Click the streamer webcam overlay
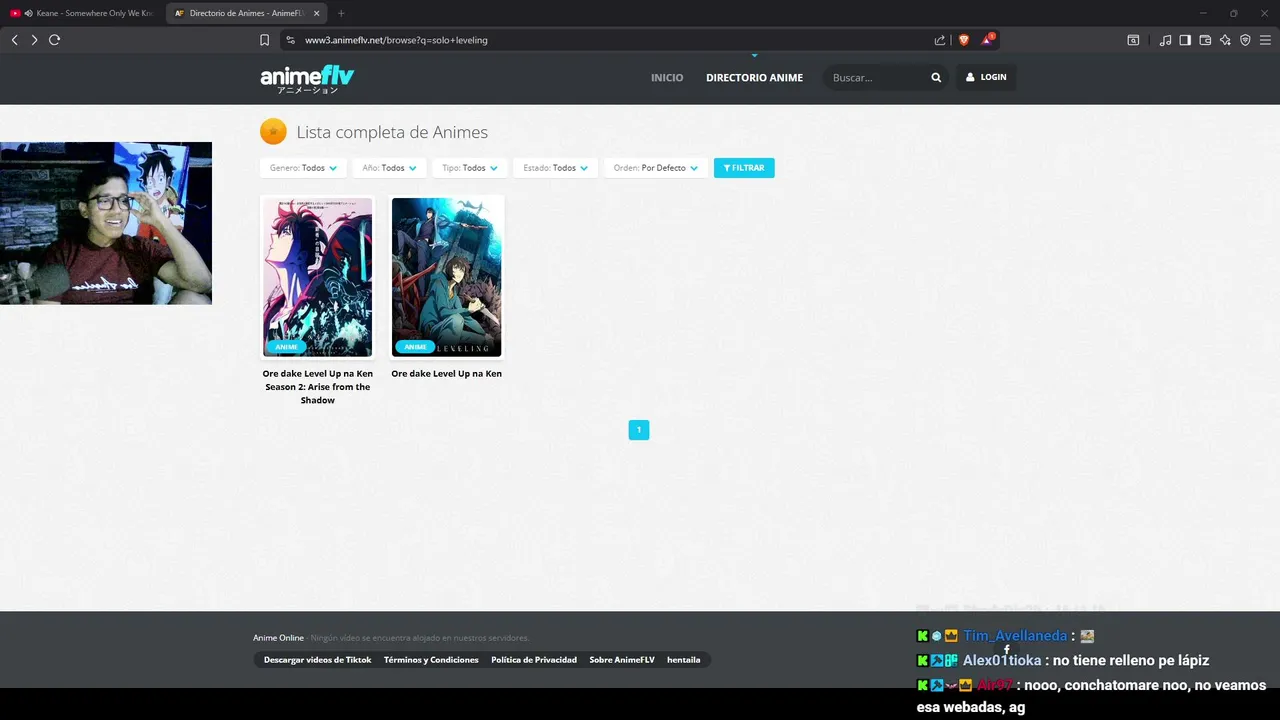This screenshot has height=720, width=1280. point(106,223)
